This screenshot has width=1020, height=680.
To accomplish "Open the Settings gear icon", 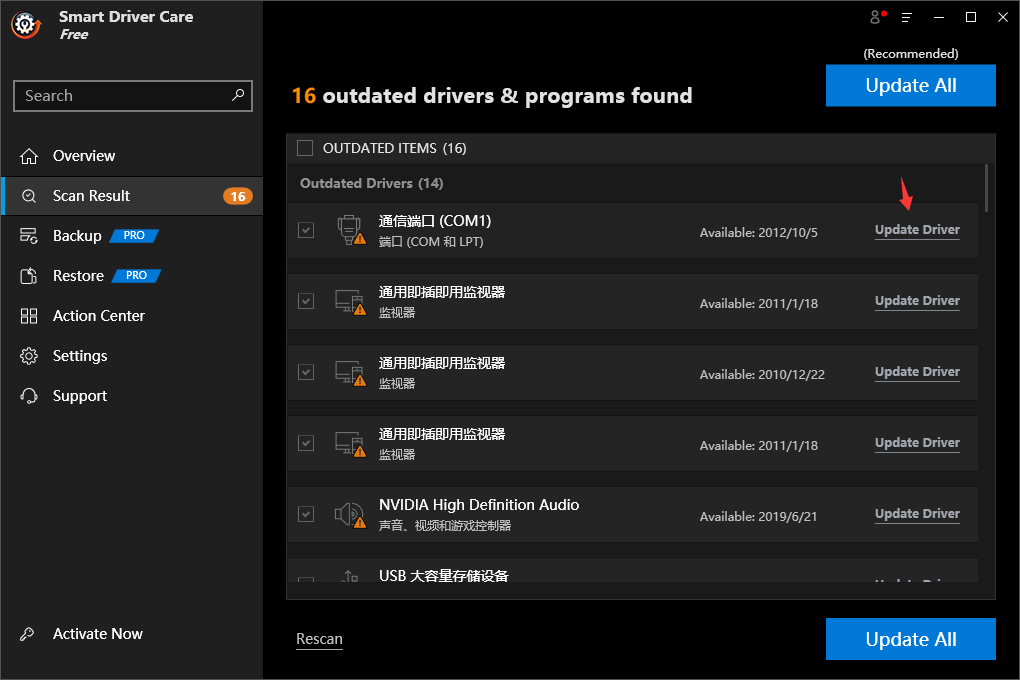I will point(29,356).
